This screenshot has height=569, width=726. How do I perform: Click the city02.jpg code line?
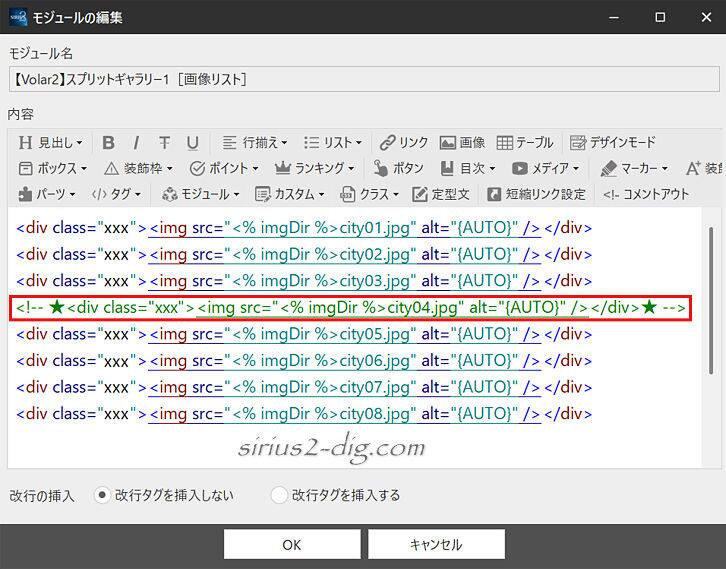(x=304, y=254)
